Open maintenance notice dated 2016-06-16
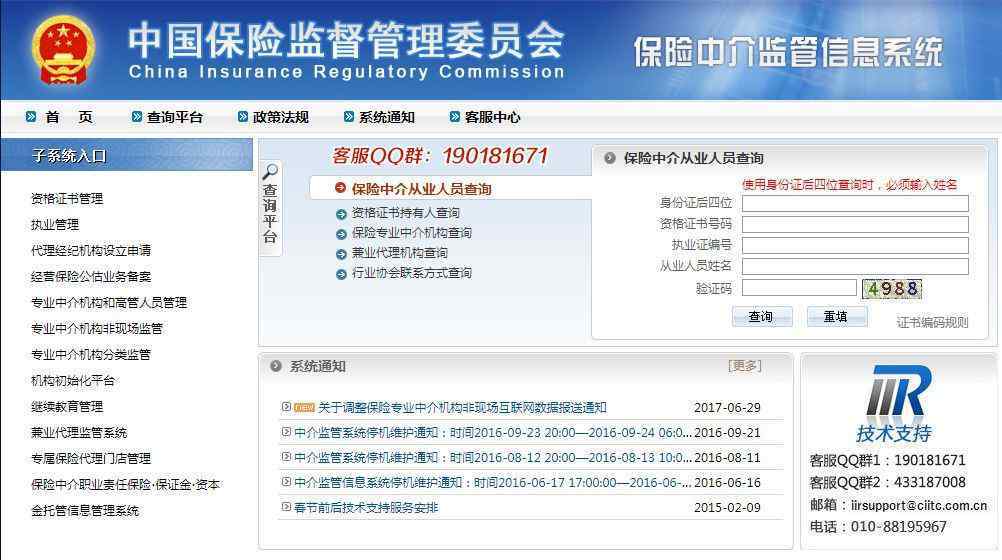 [493, 483]
